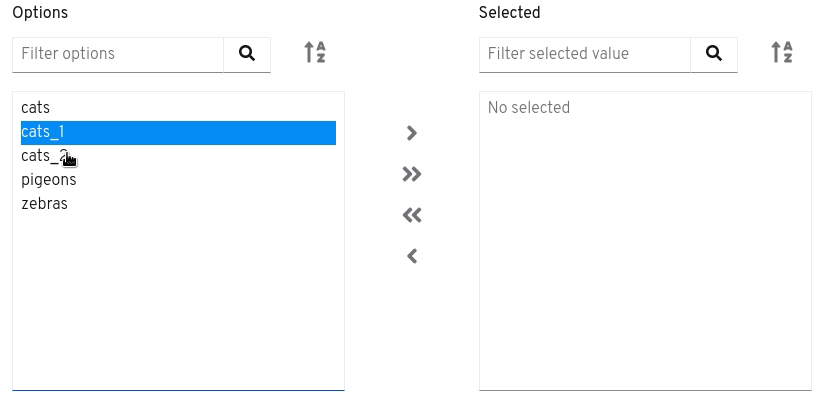831x420 pixels.
Task: Sort the Options list A to Z
Action: 315,52
